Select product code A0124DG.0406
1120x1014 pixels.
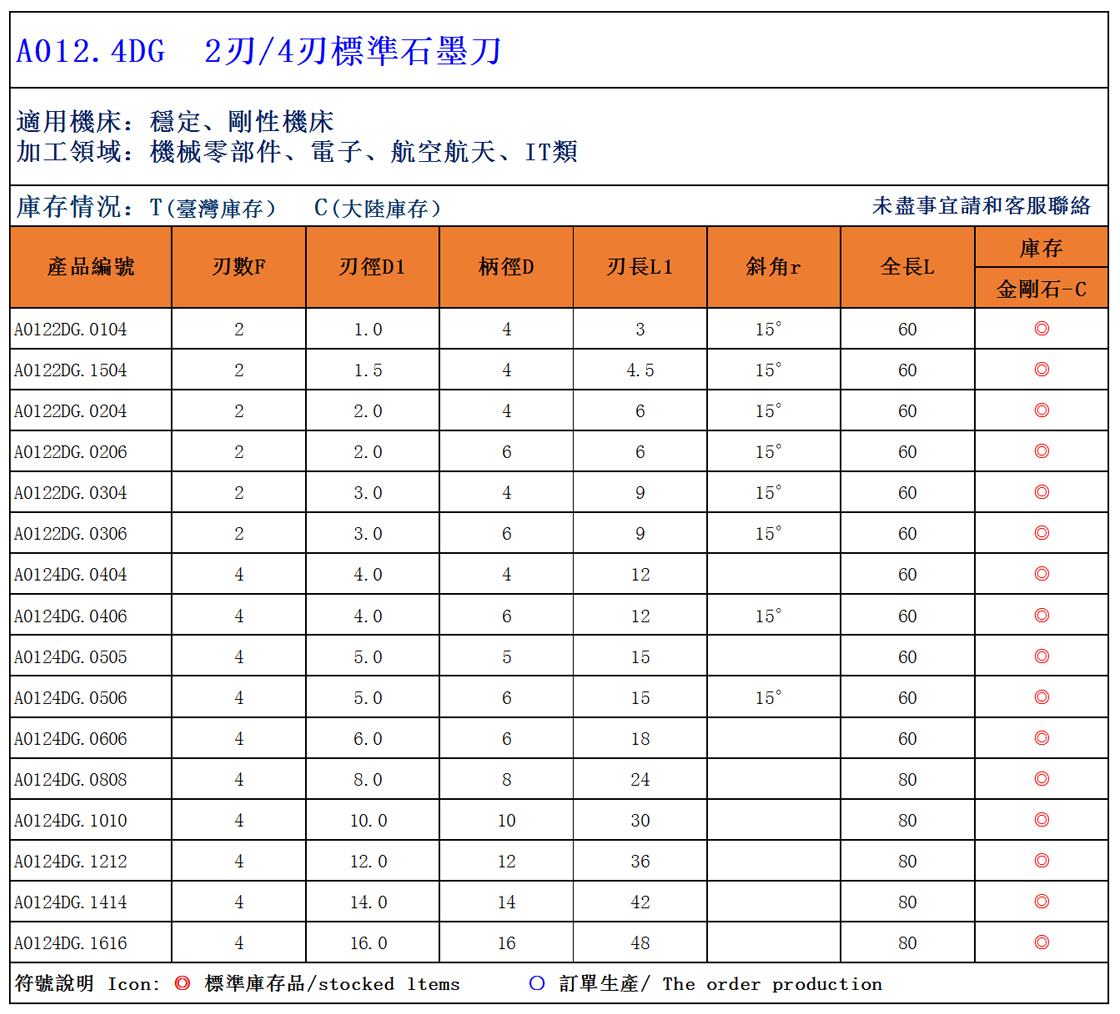pos(70,616)
